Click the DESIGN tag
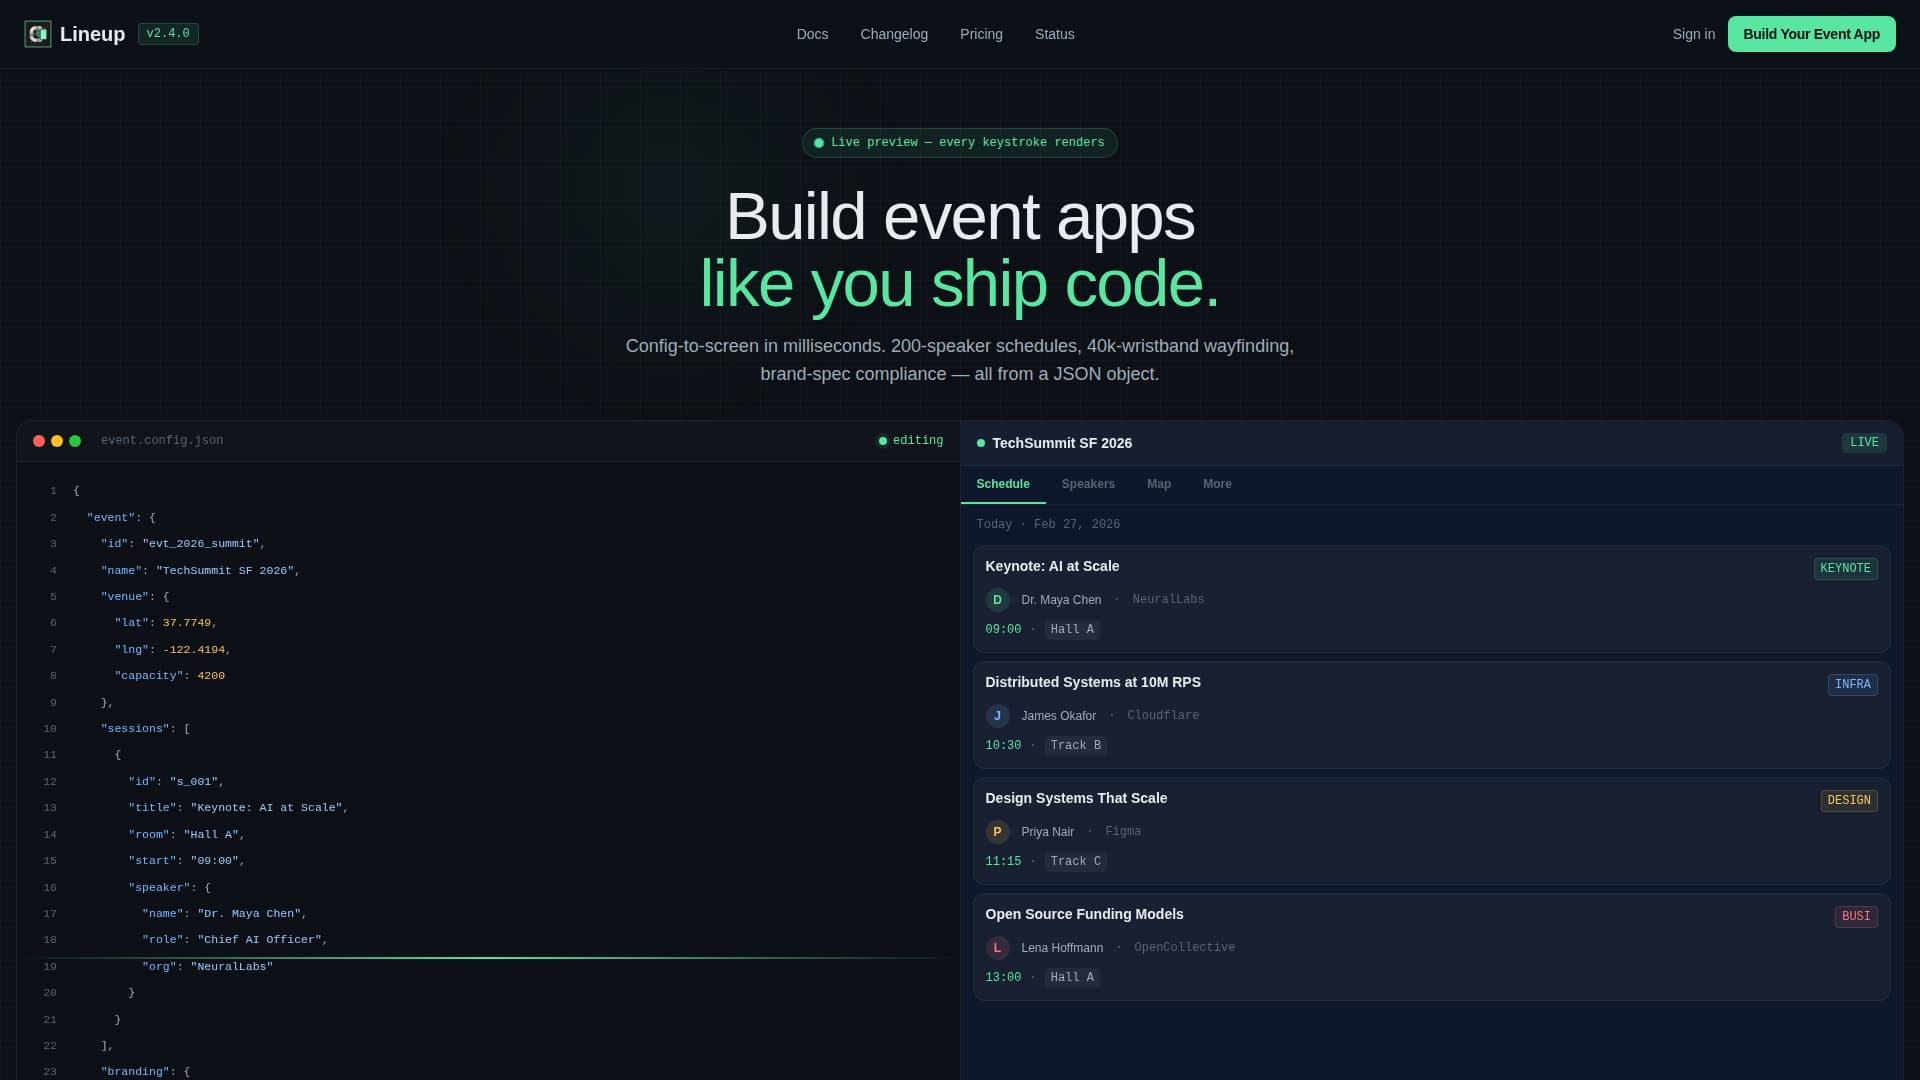Viewport: 1920px width, 1080px height. coord(1849,801)
